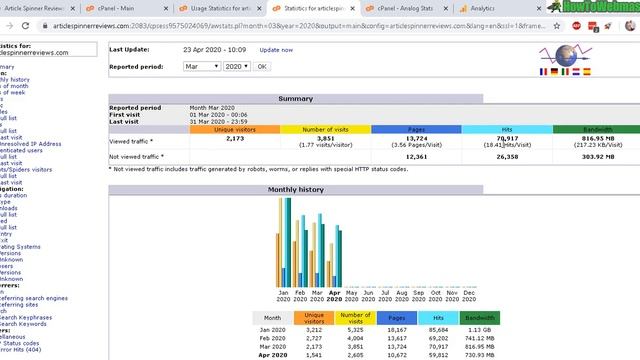Switch language using the French flag
Image resolution: width=640 pixels, height=360 pixels.
[x=543, y=72]
